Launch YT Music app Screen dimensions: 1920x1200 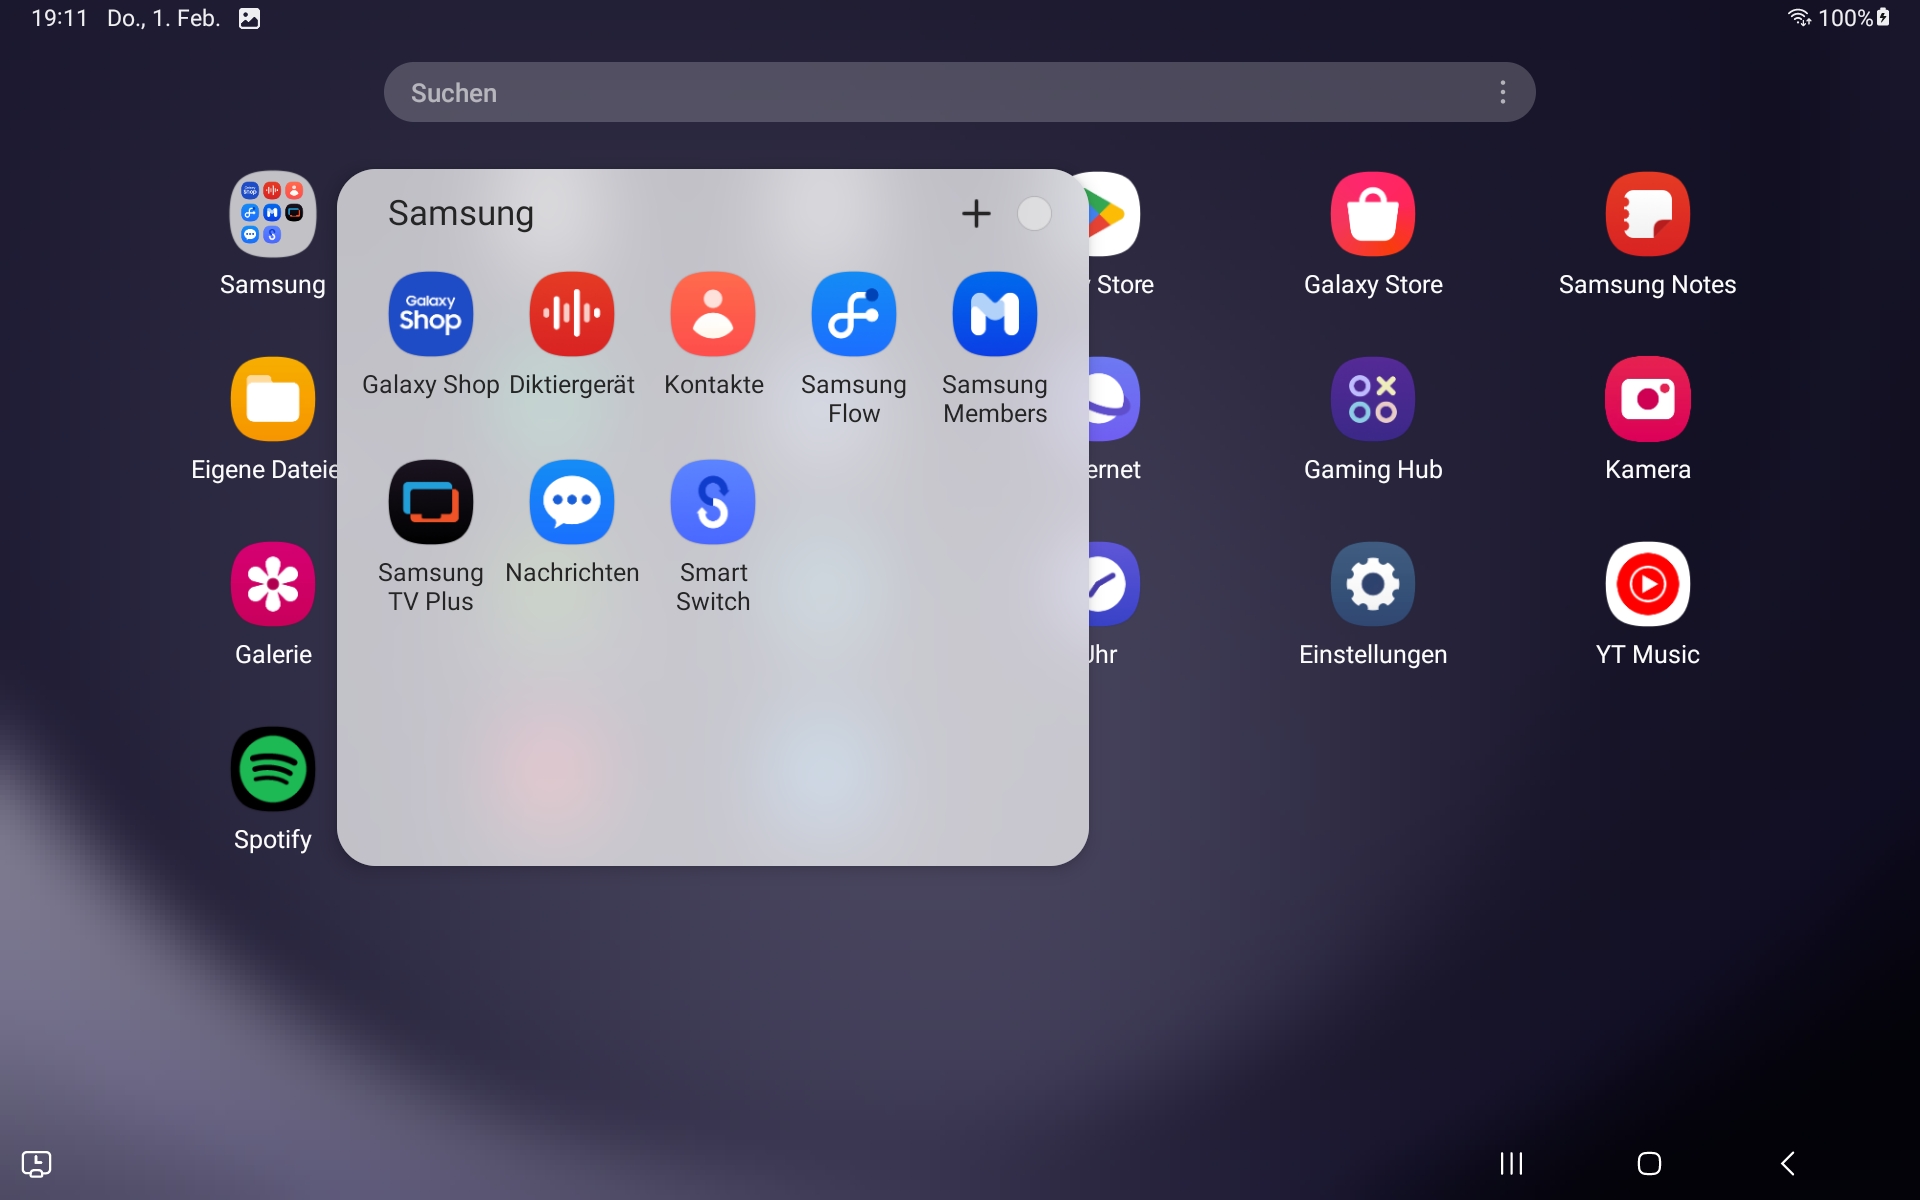coord(1647,584)
